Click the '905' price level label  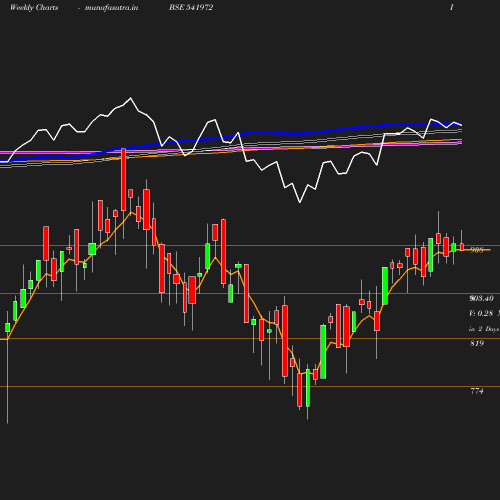(477, 250)
